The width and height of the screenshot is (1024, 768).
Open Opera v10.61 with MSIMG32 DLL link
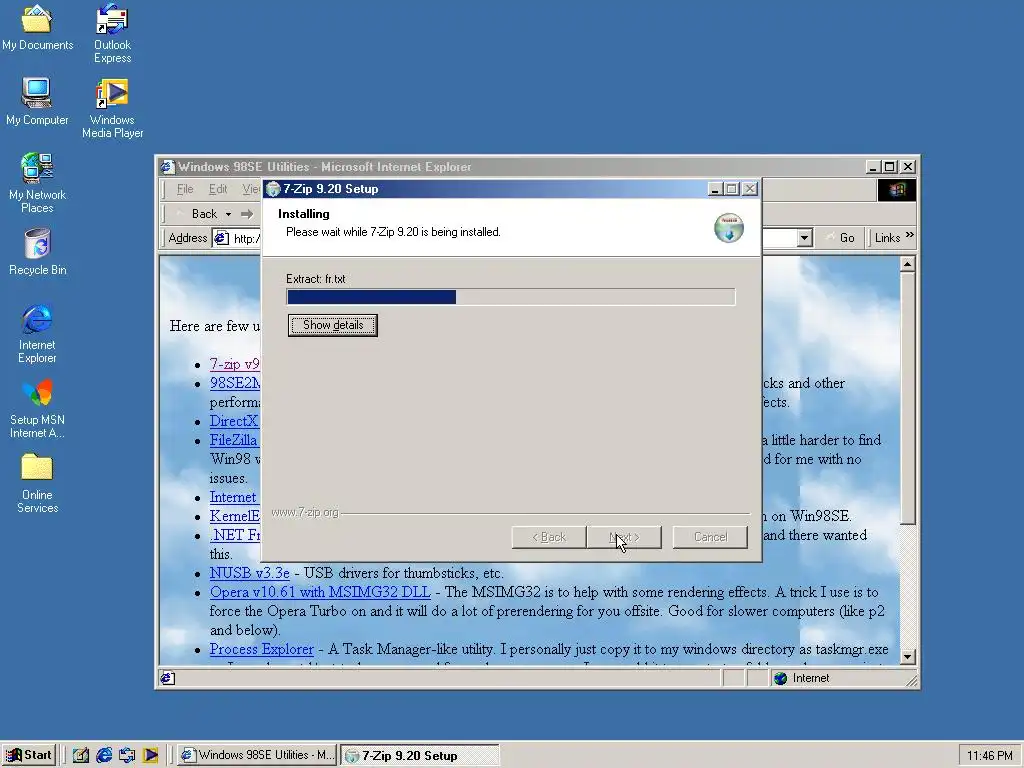320,592
